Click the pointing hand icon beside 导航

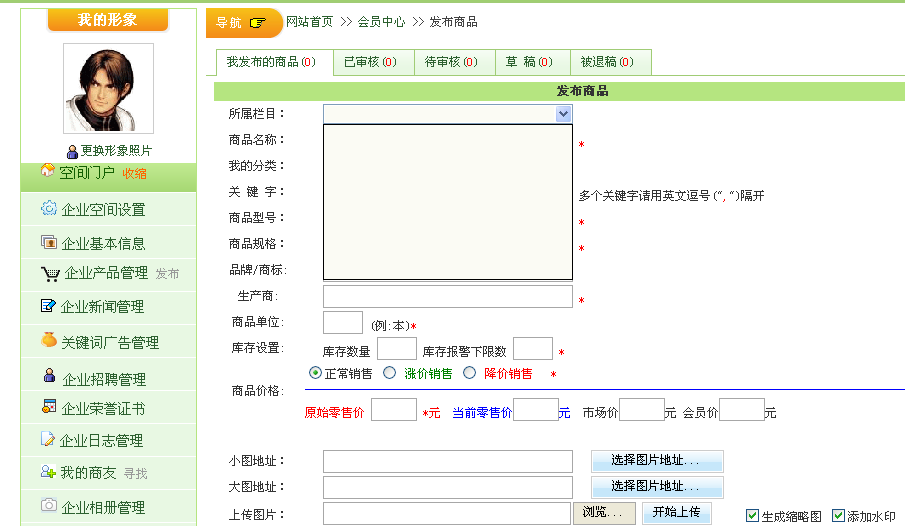click(257, 23)
